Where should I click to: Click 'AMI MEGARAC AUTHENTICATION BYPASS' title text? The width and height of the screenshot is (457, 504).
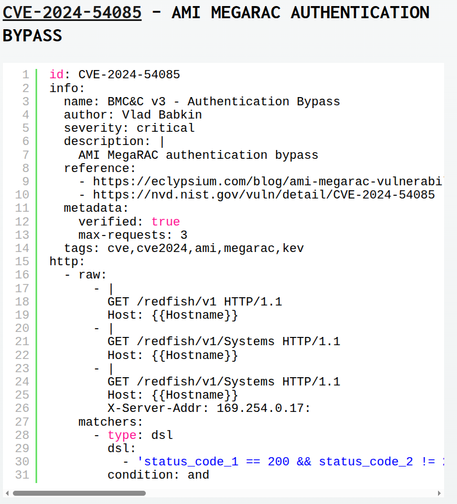point(216,24)
